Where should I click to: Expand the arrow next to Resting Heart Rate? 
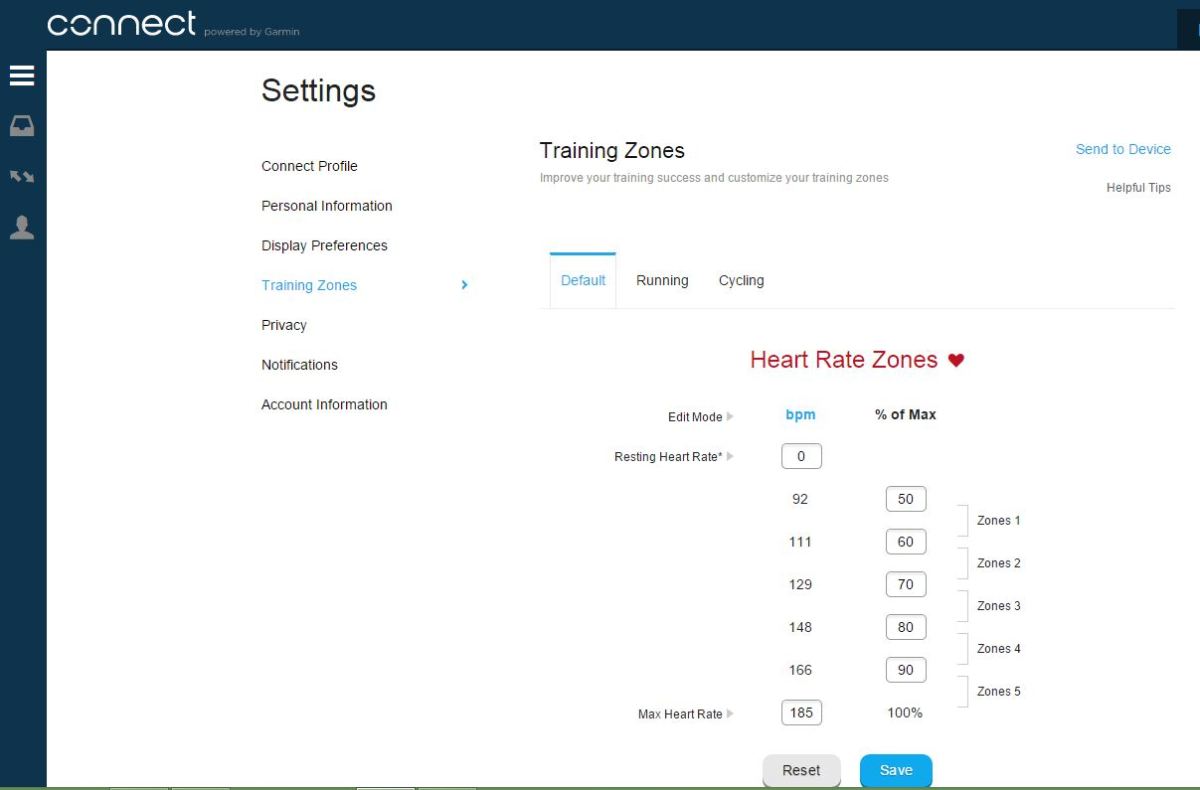(730, 457)
